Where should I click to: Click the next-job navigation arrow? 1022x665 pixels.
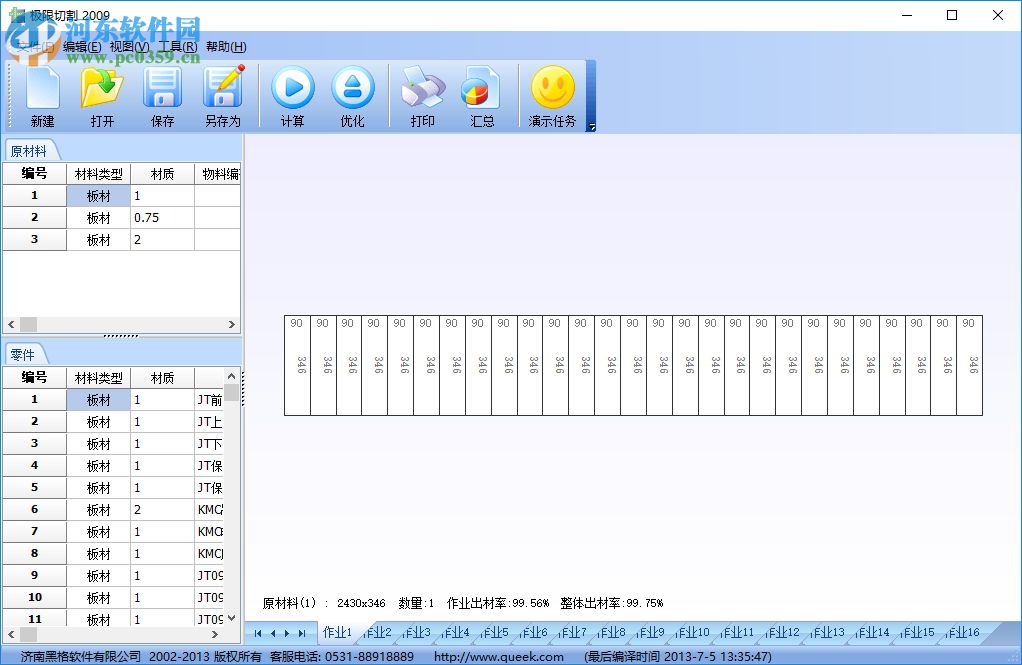click(x=285, y=632)
